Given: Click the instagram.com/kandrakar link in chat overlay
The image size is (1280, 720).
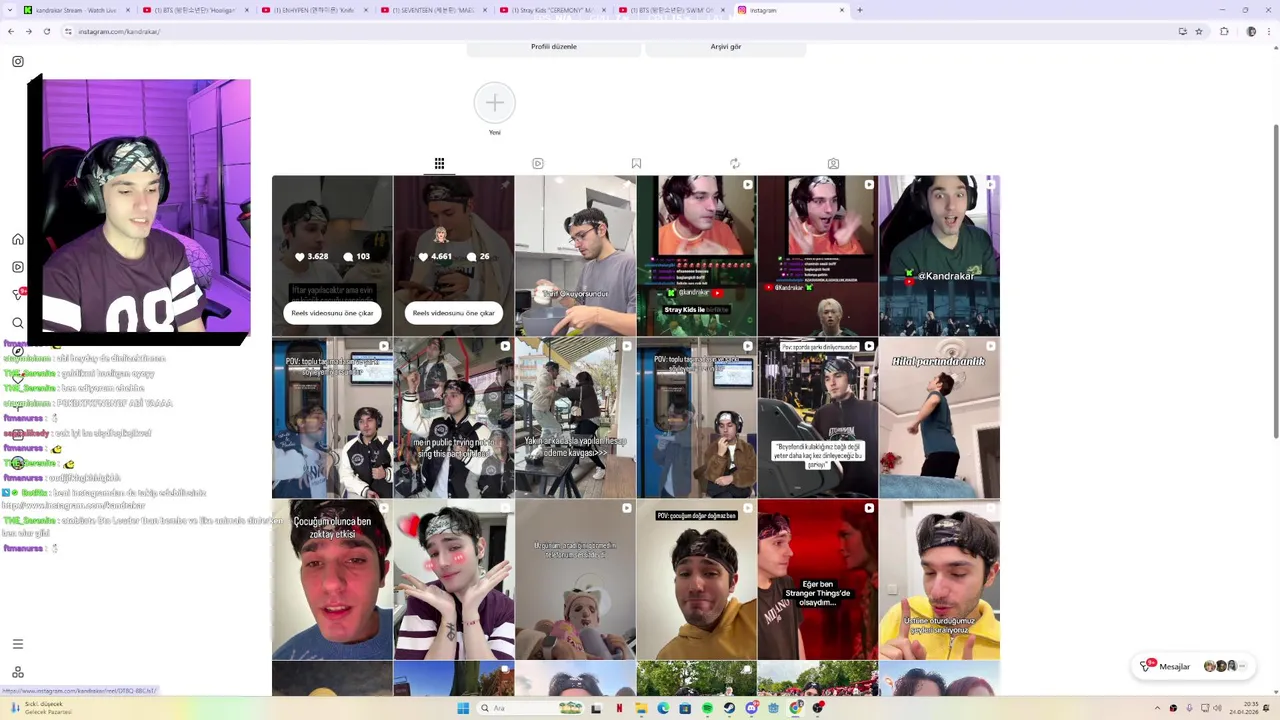Looking at the screenshot, I should [73, 505].
